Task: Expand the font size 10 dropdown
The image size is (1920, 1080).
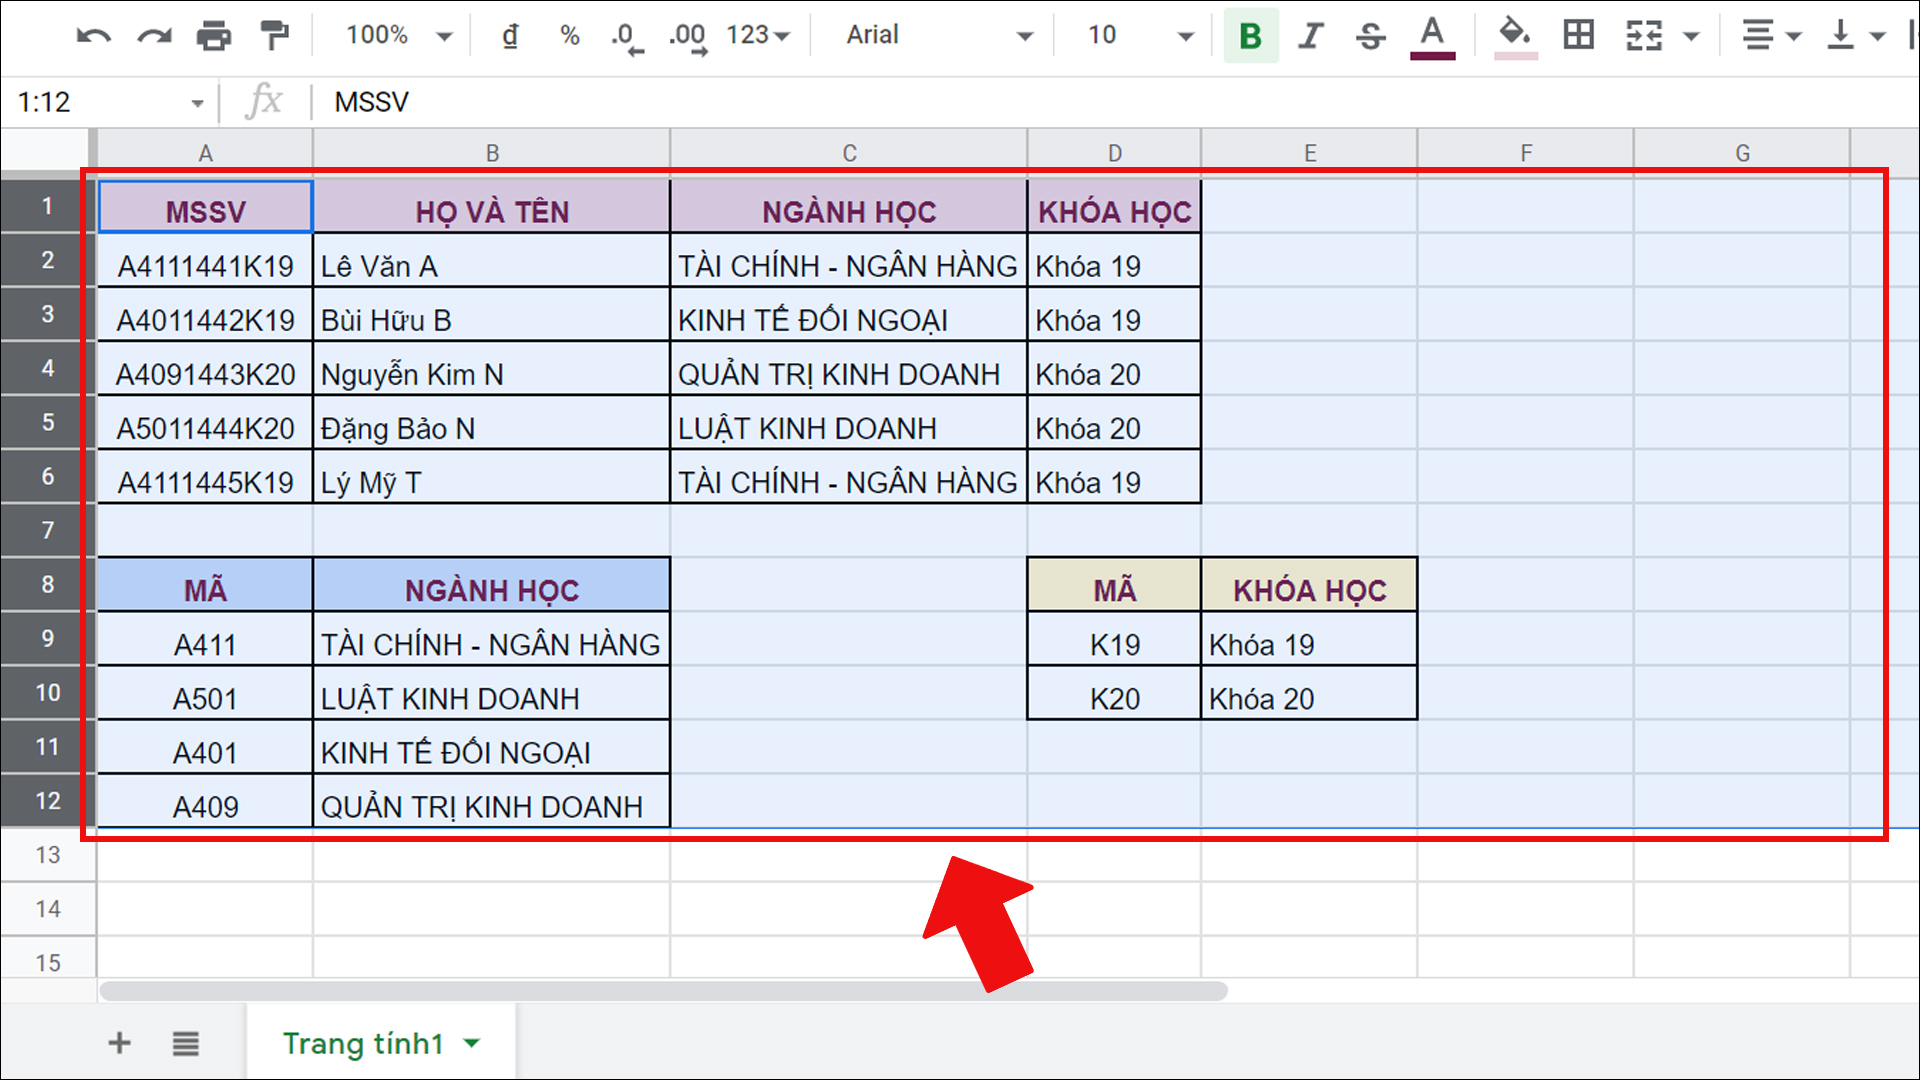Action: pyautogui.click(x=1140, y=36)
